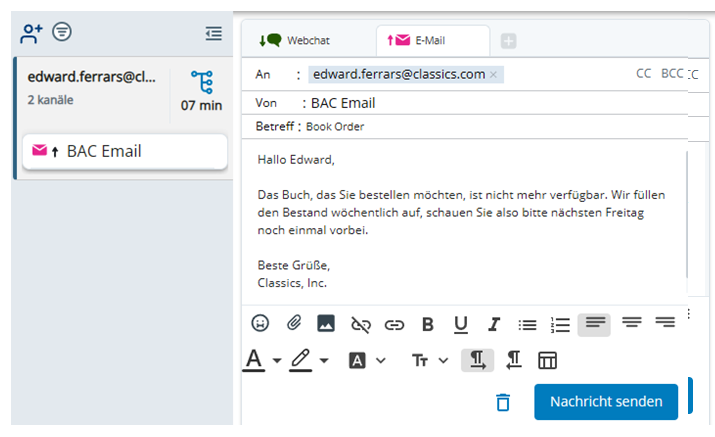The image size is (715, 437).
Task: Click the Beste Grüße line
Action: pyautogui.click(x=294, y=265)
